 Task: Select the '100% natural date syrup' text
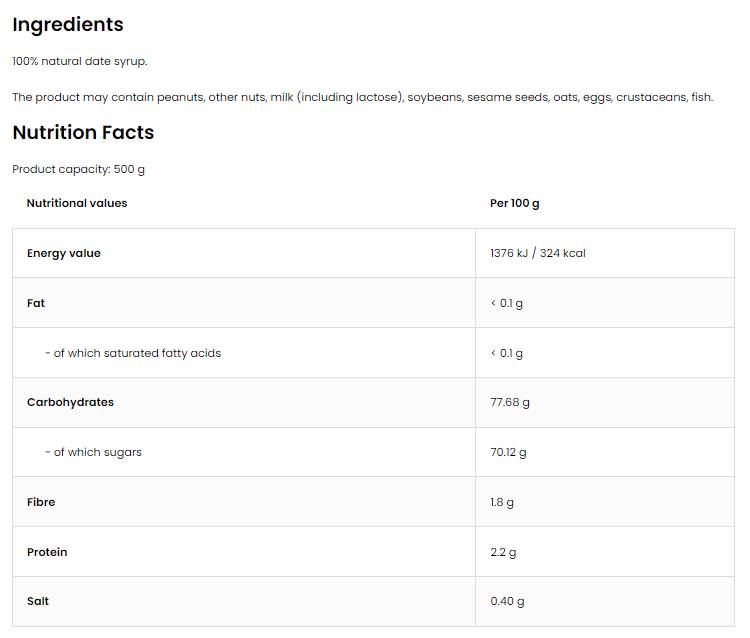click(x=80, y=61)
